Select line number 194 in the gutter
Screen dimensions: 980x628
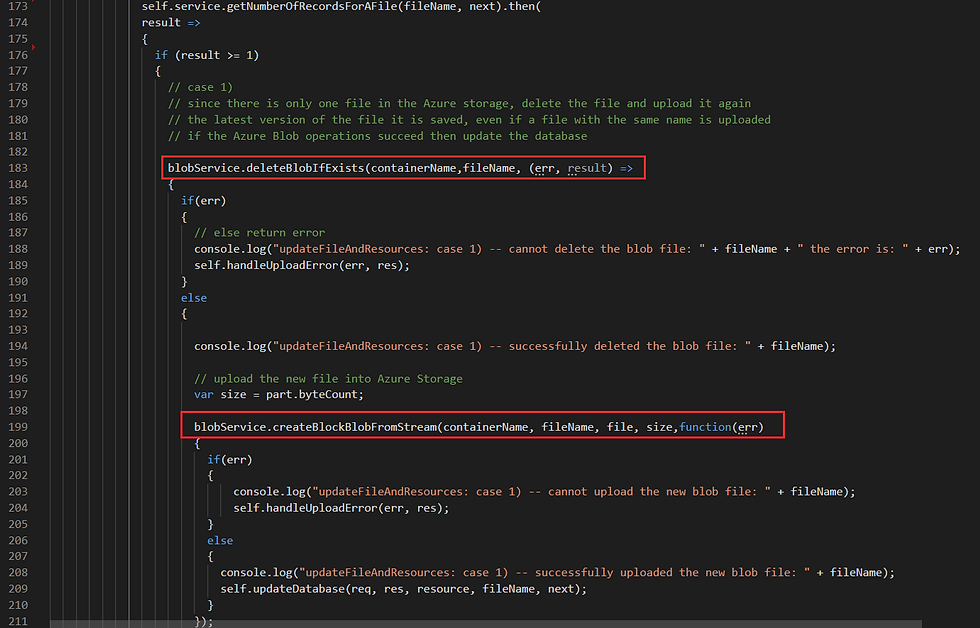[x=18, y=346]
